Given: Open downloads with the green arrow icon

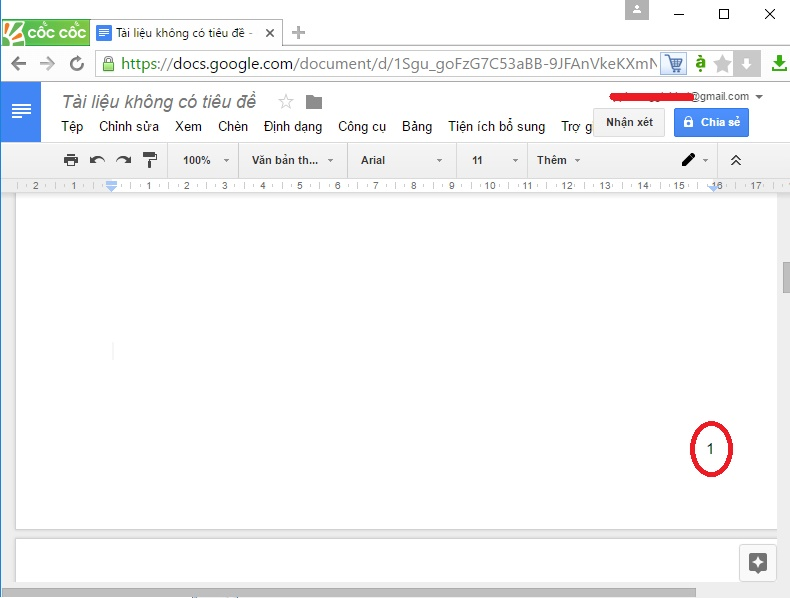Looking at the screenshot, I should (x=779, y=63).
